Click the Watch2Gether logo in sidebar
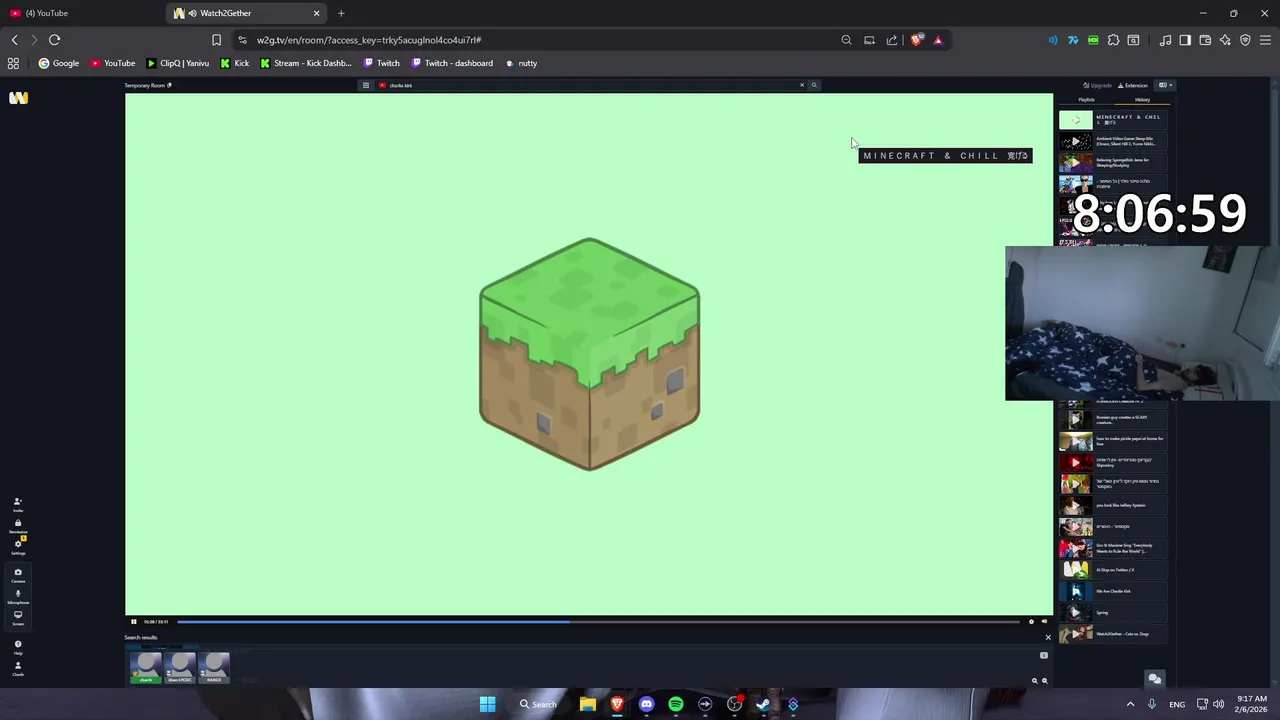The width and height of the screenshot is (1280, 720). [18, 98]
